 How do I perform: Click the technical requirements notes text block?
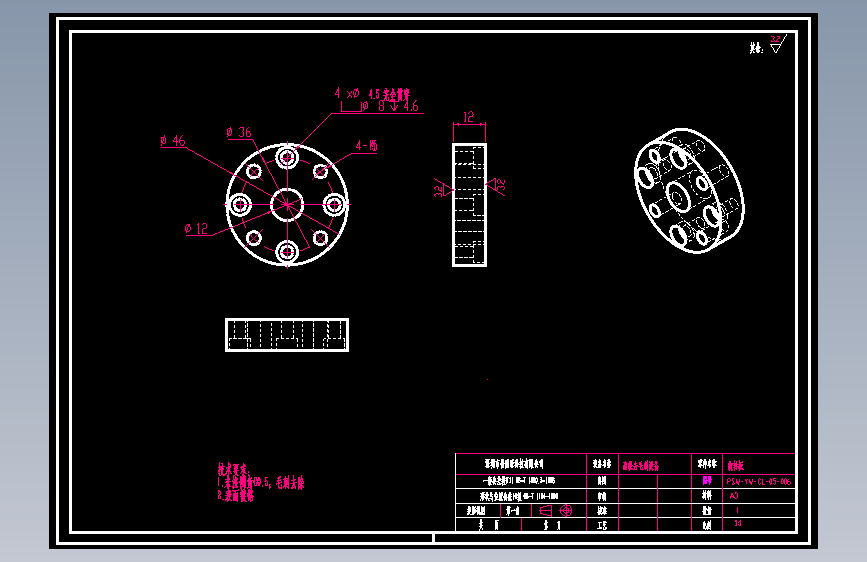click(260, 483)
